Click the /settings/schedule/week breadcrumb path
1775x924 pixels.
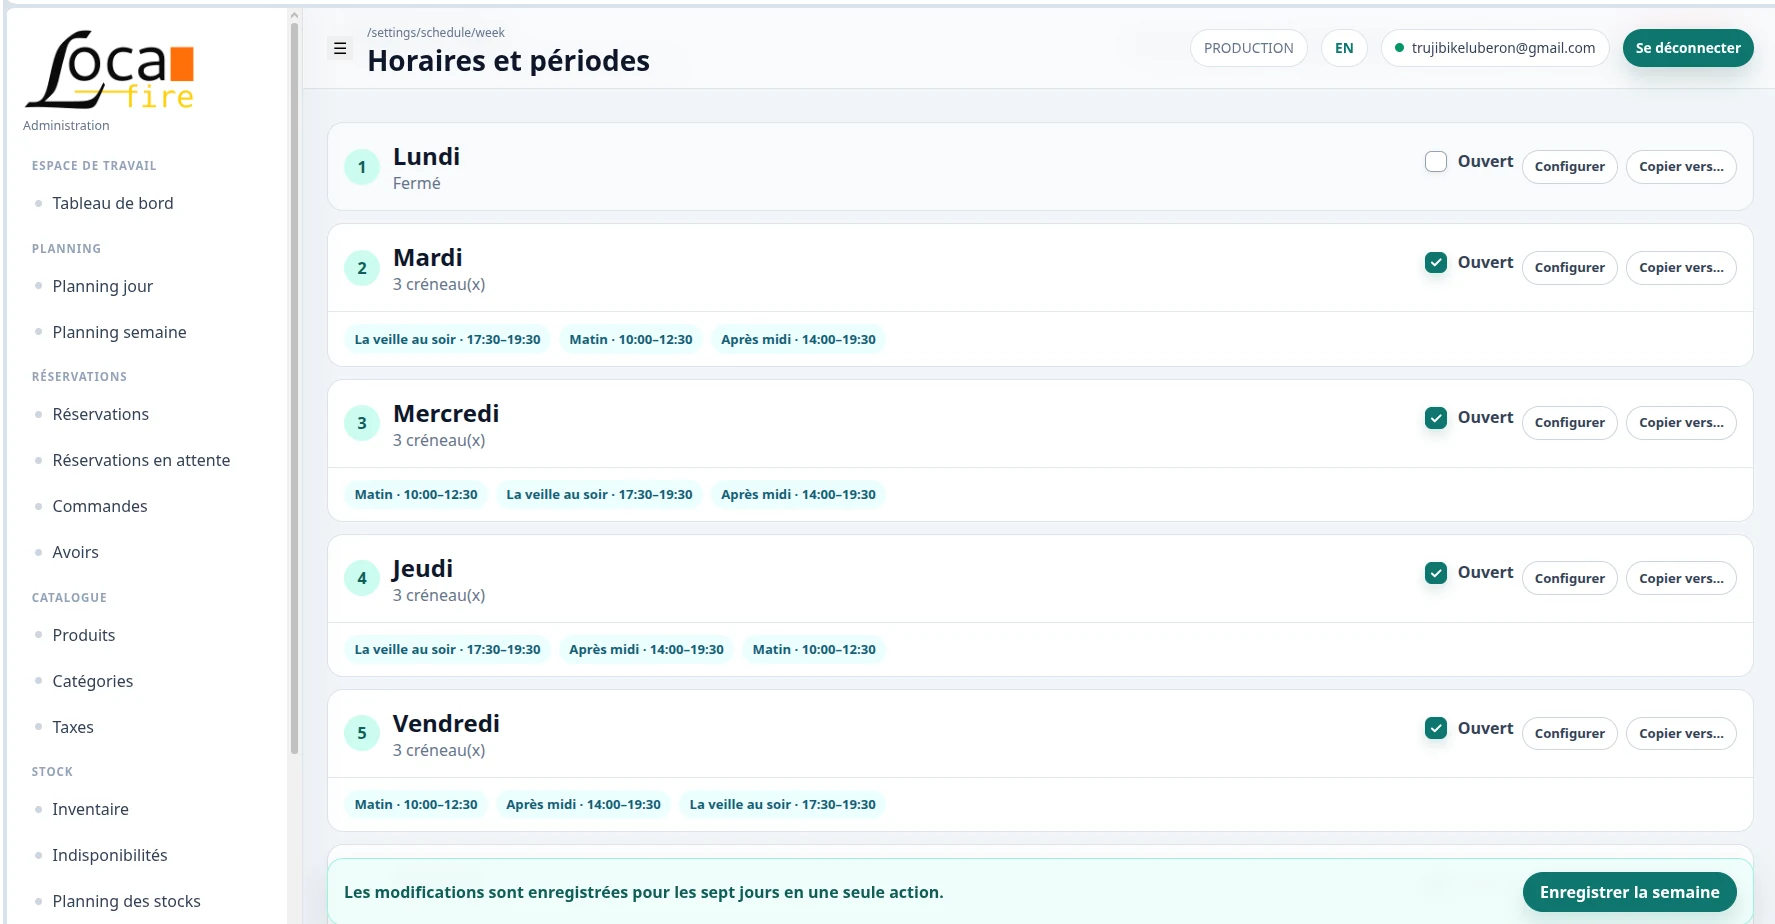[x=435, y=33]
